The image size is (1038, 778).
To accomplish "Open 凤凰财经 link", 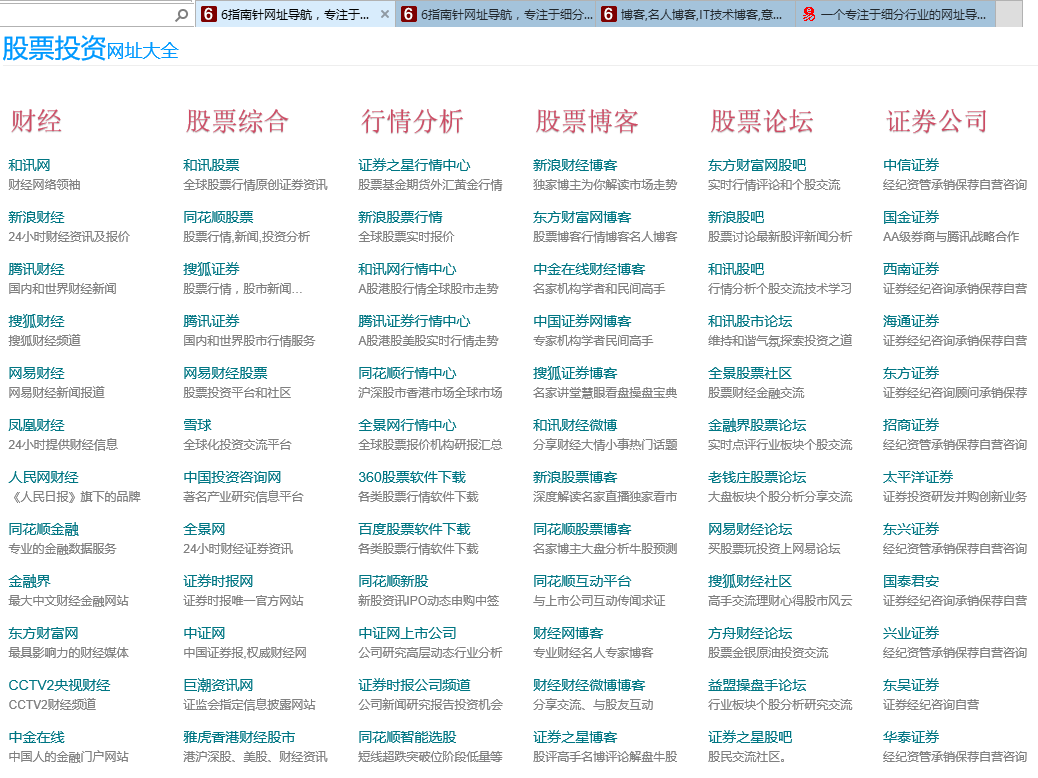I will coord(36,425).
